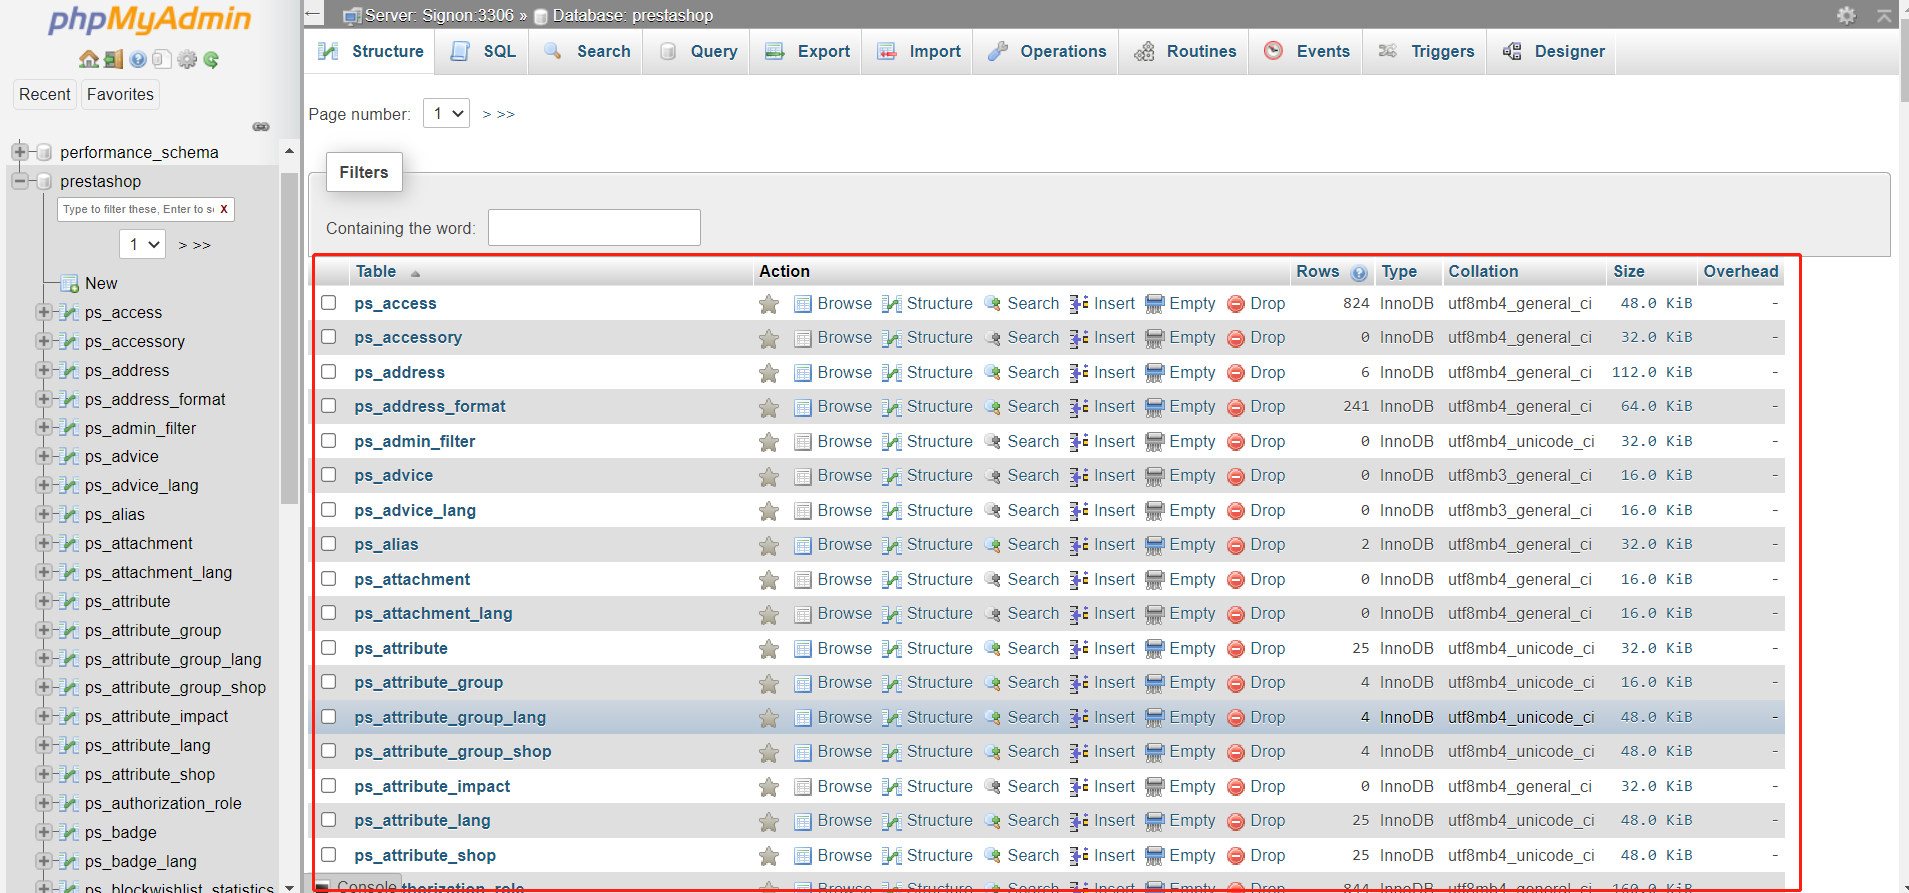The height and width of the screenshot is (893, 1909).
Task: Open the Import tab
Action: (918, 52)
